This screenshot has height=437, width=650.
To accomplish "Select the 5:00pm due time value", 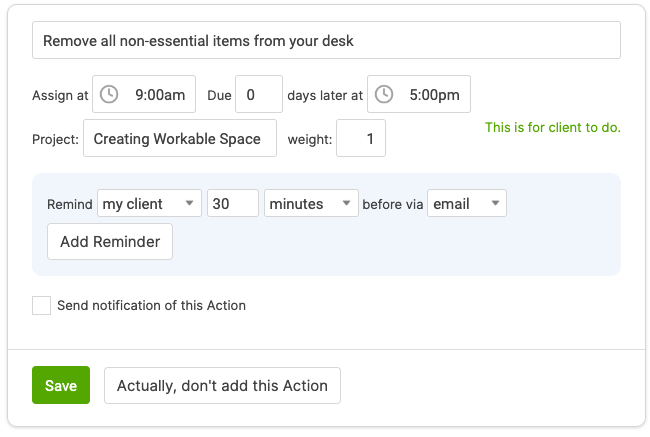I will click(x=434, y=95).
